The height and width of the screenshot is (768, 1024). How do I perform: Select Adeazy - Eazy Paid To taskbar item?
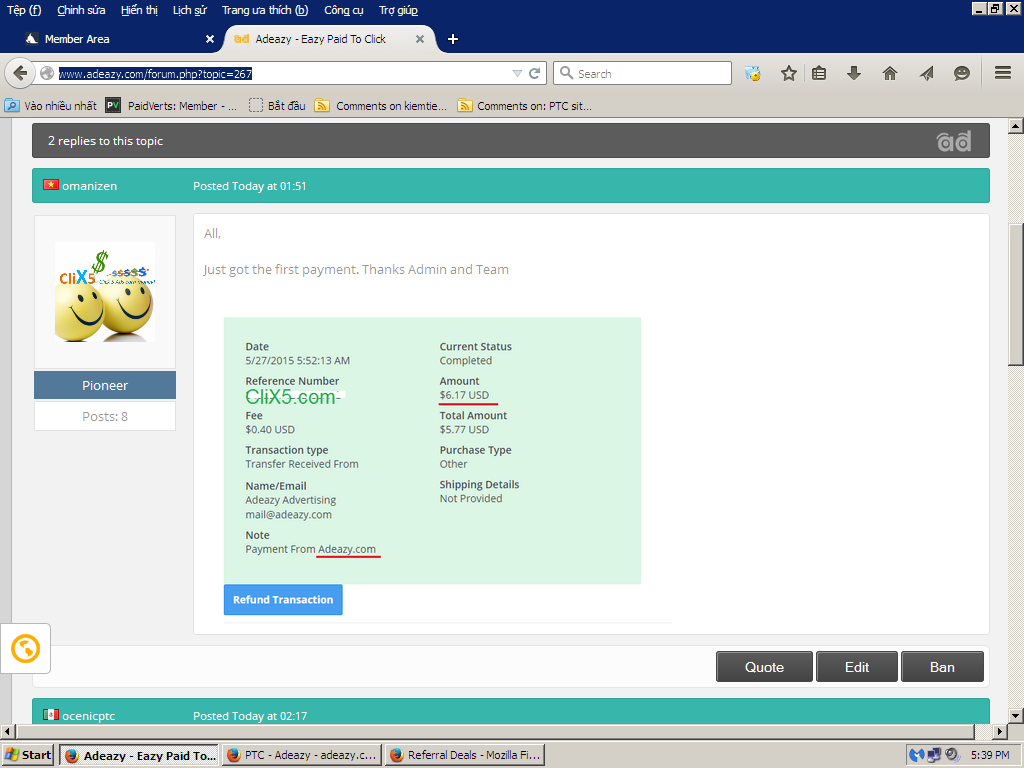click(139, 755)
